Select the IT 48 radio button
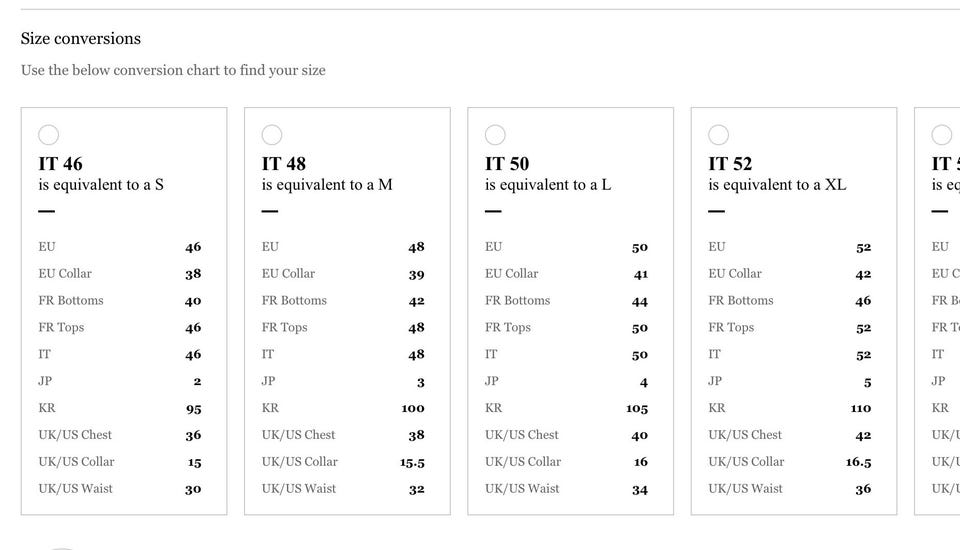 272,135
